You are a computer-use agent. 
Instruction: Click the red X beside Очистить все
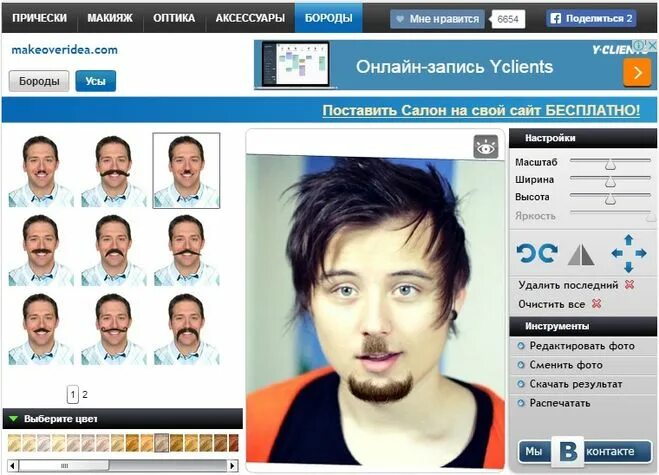tap(596, 303)
